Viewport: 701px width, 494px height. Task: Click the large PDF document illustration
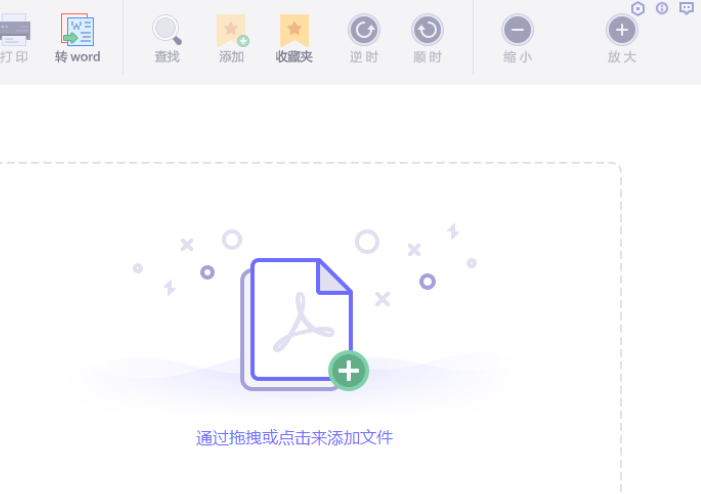coord(297,324)
